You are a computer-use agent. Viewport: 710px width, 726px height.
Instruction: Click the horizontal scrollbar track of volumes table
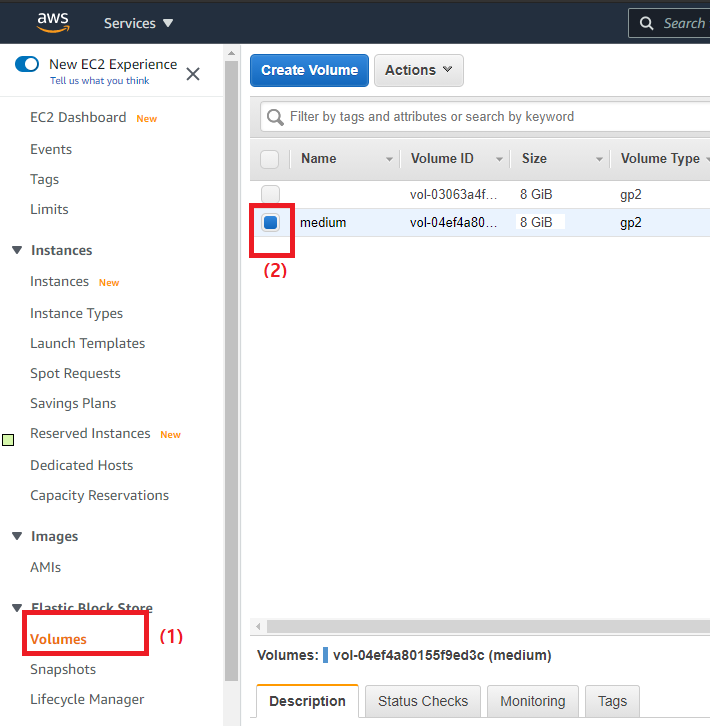coord(489,626)
